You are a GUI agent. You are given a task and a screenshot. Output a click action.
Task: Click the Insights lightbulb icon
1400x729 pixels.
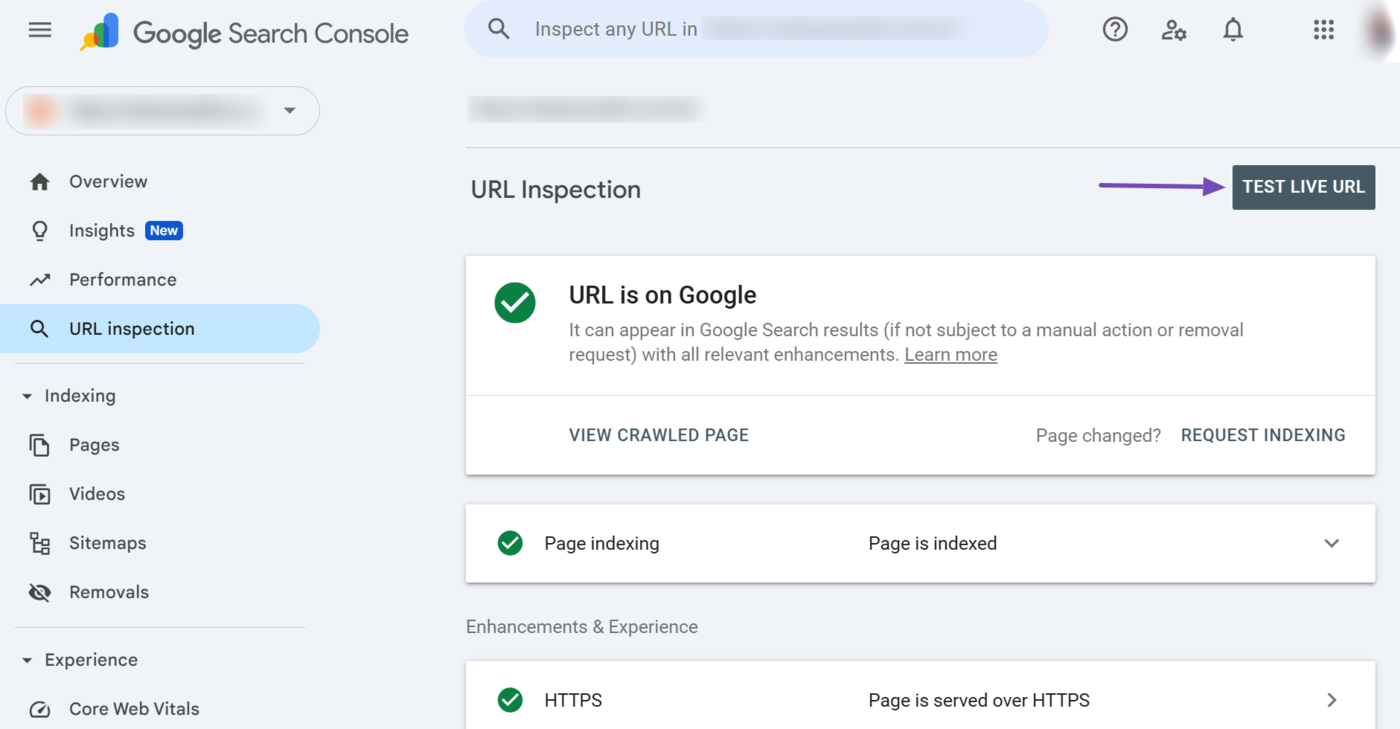click(40, 231)
